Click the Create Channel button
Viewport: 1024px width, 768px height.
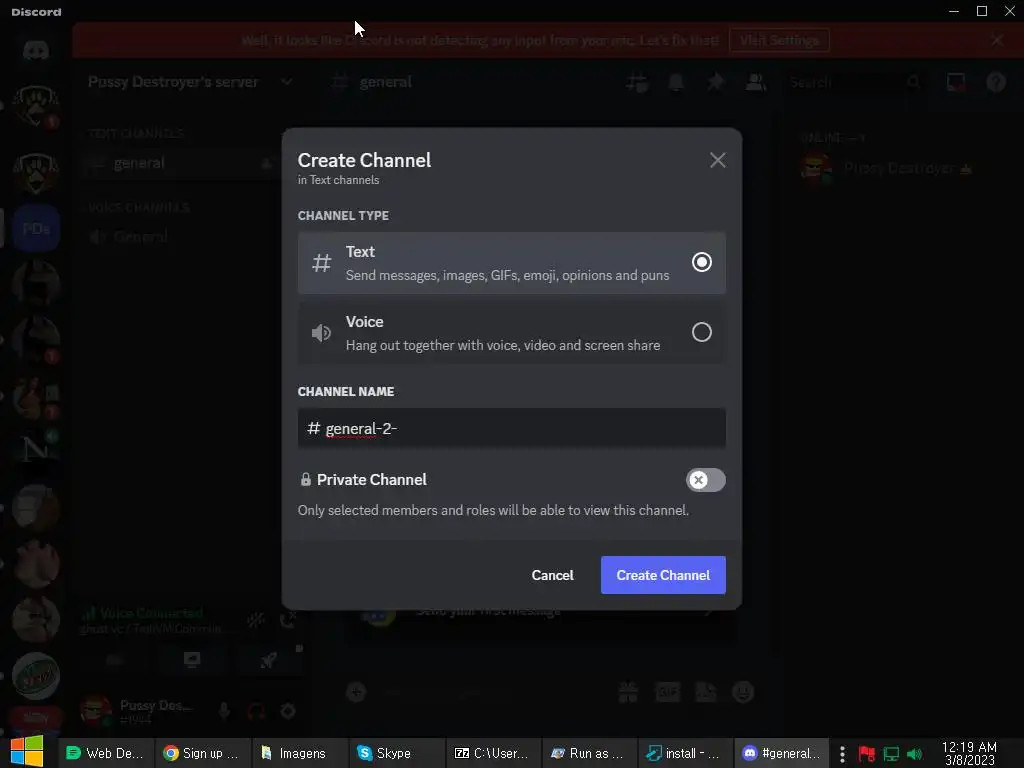coord(663,575)
